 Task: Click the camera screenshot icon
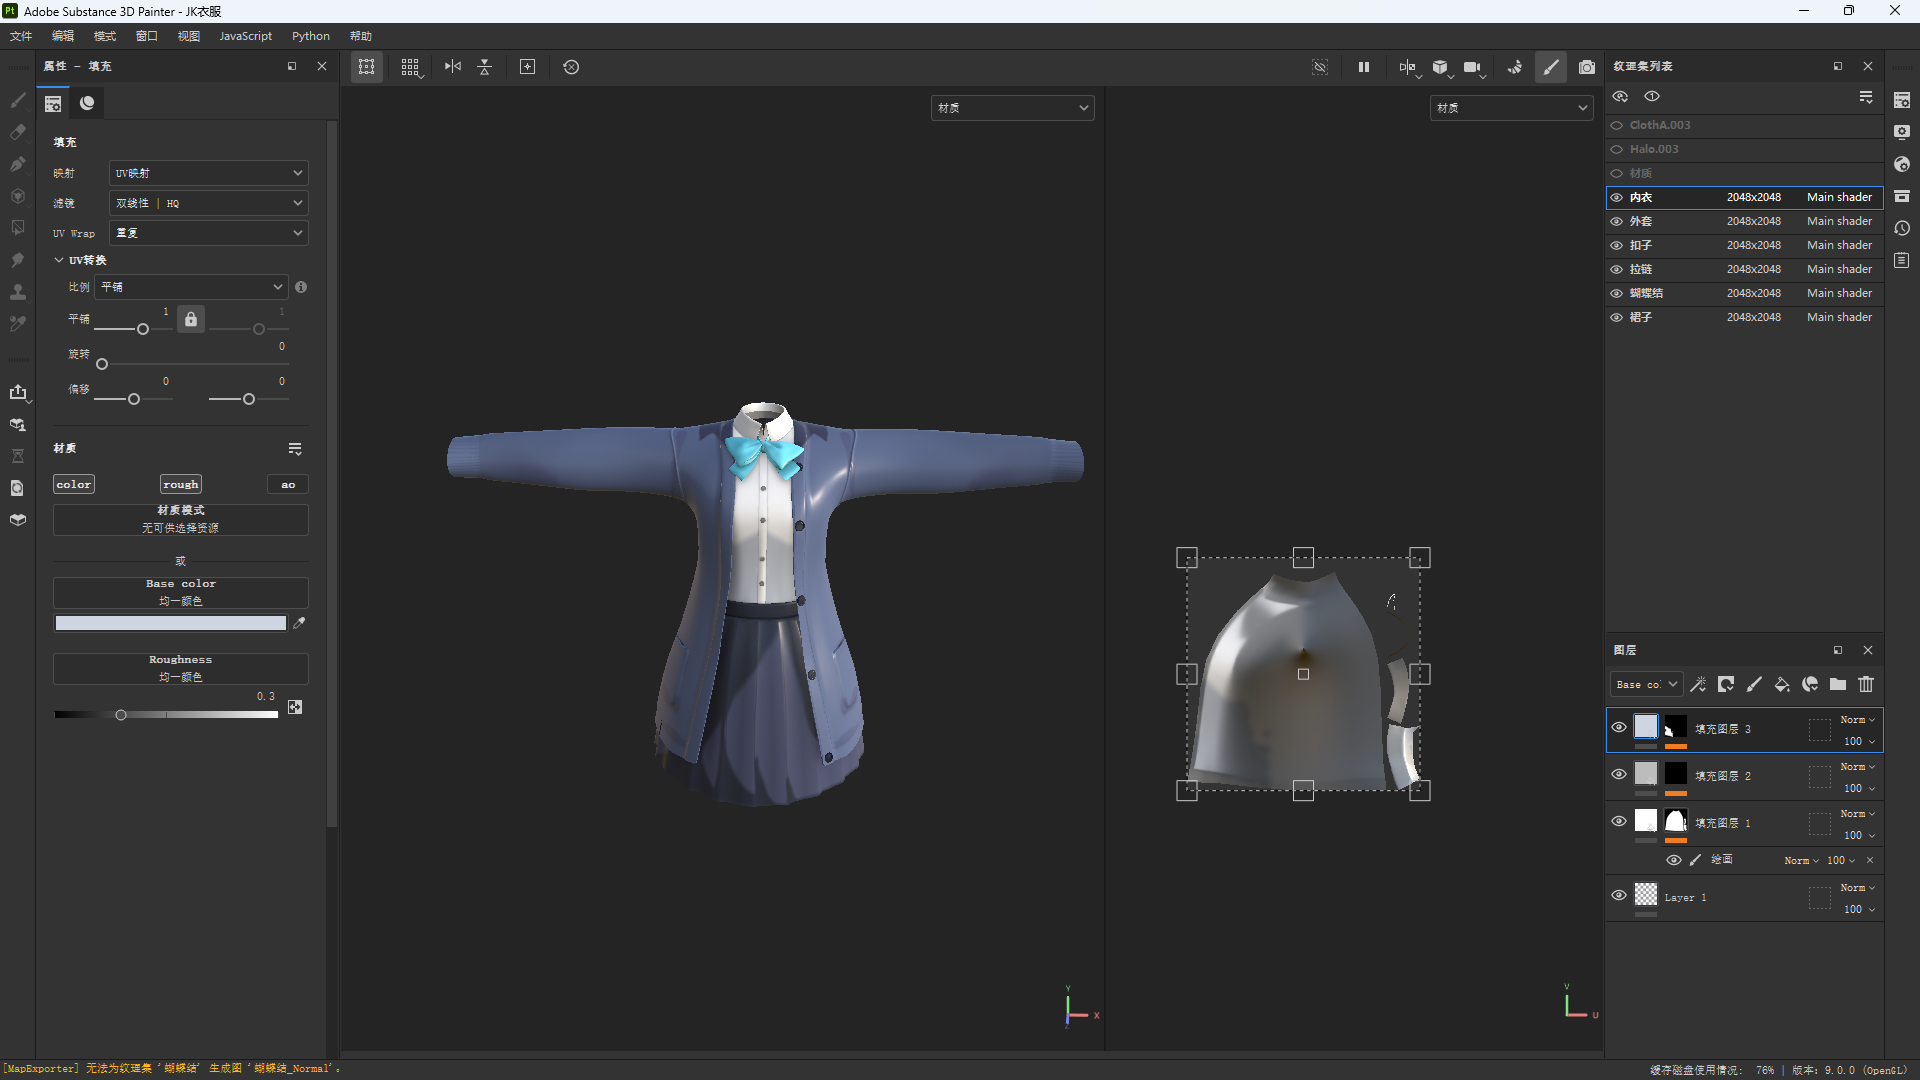click(1587, 67)
